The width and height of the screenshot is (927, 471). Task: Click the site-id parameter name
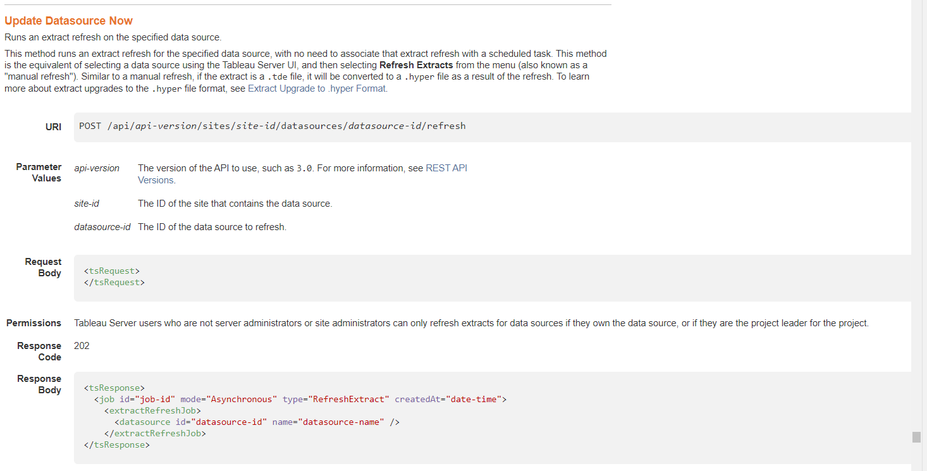pos(86,204)
